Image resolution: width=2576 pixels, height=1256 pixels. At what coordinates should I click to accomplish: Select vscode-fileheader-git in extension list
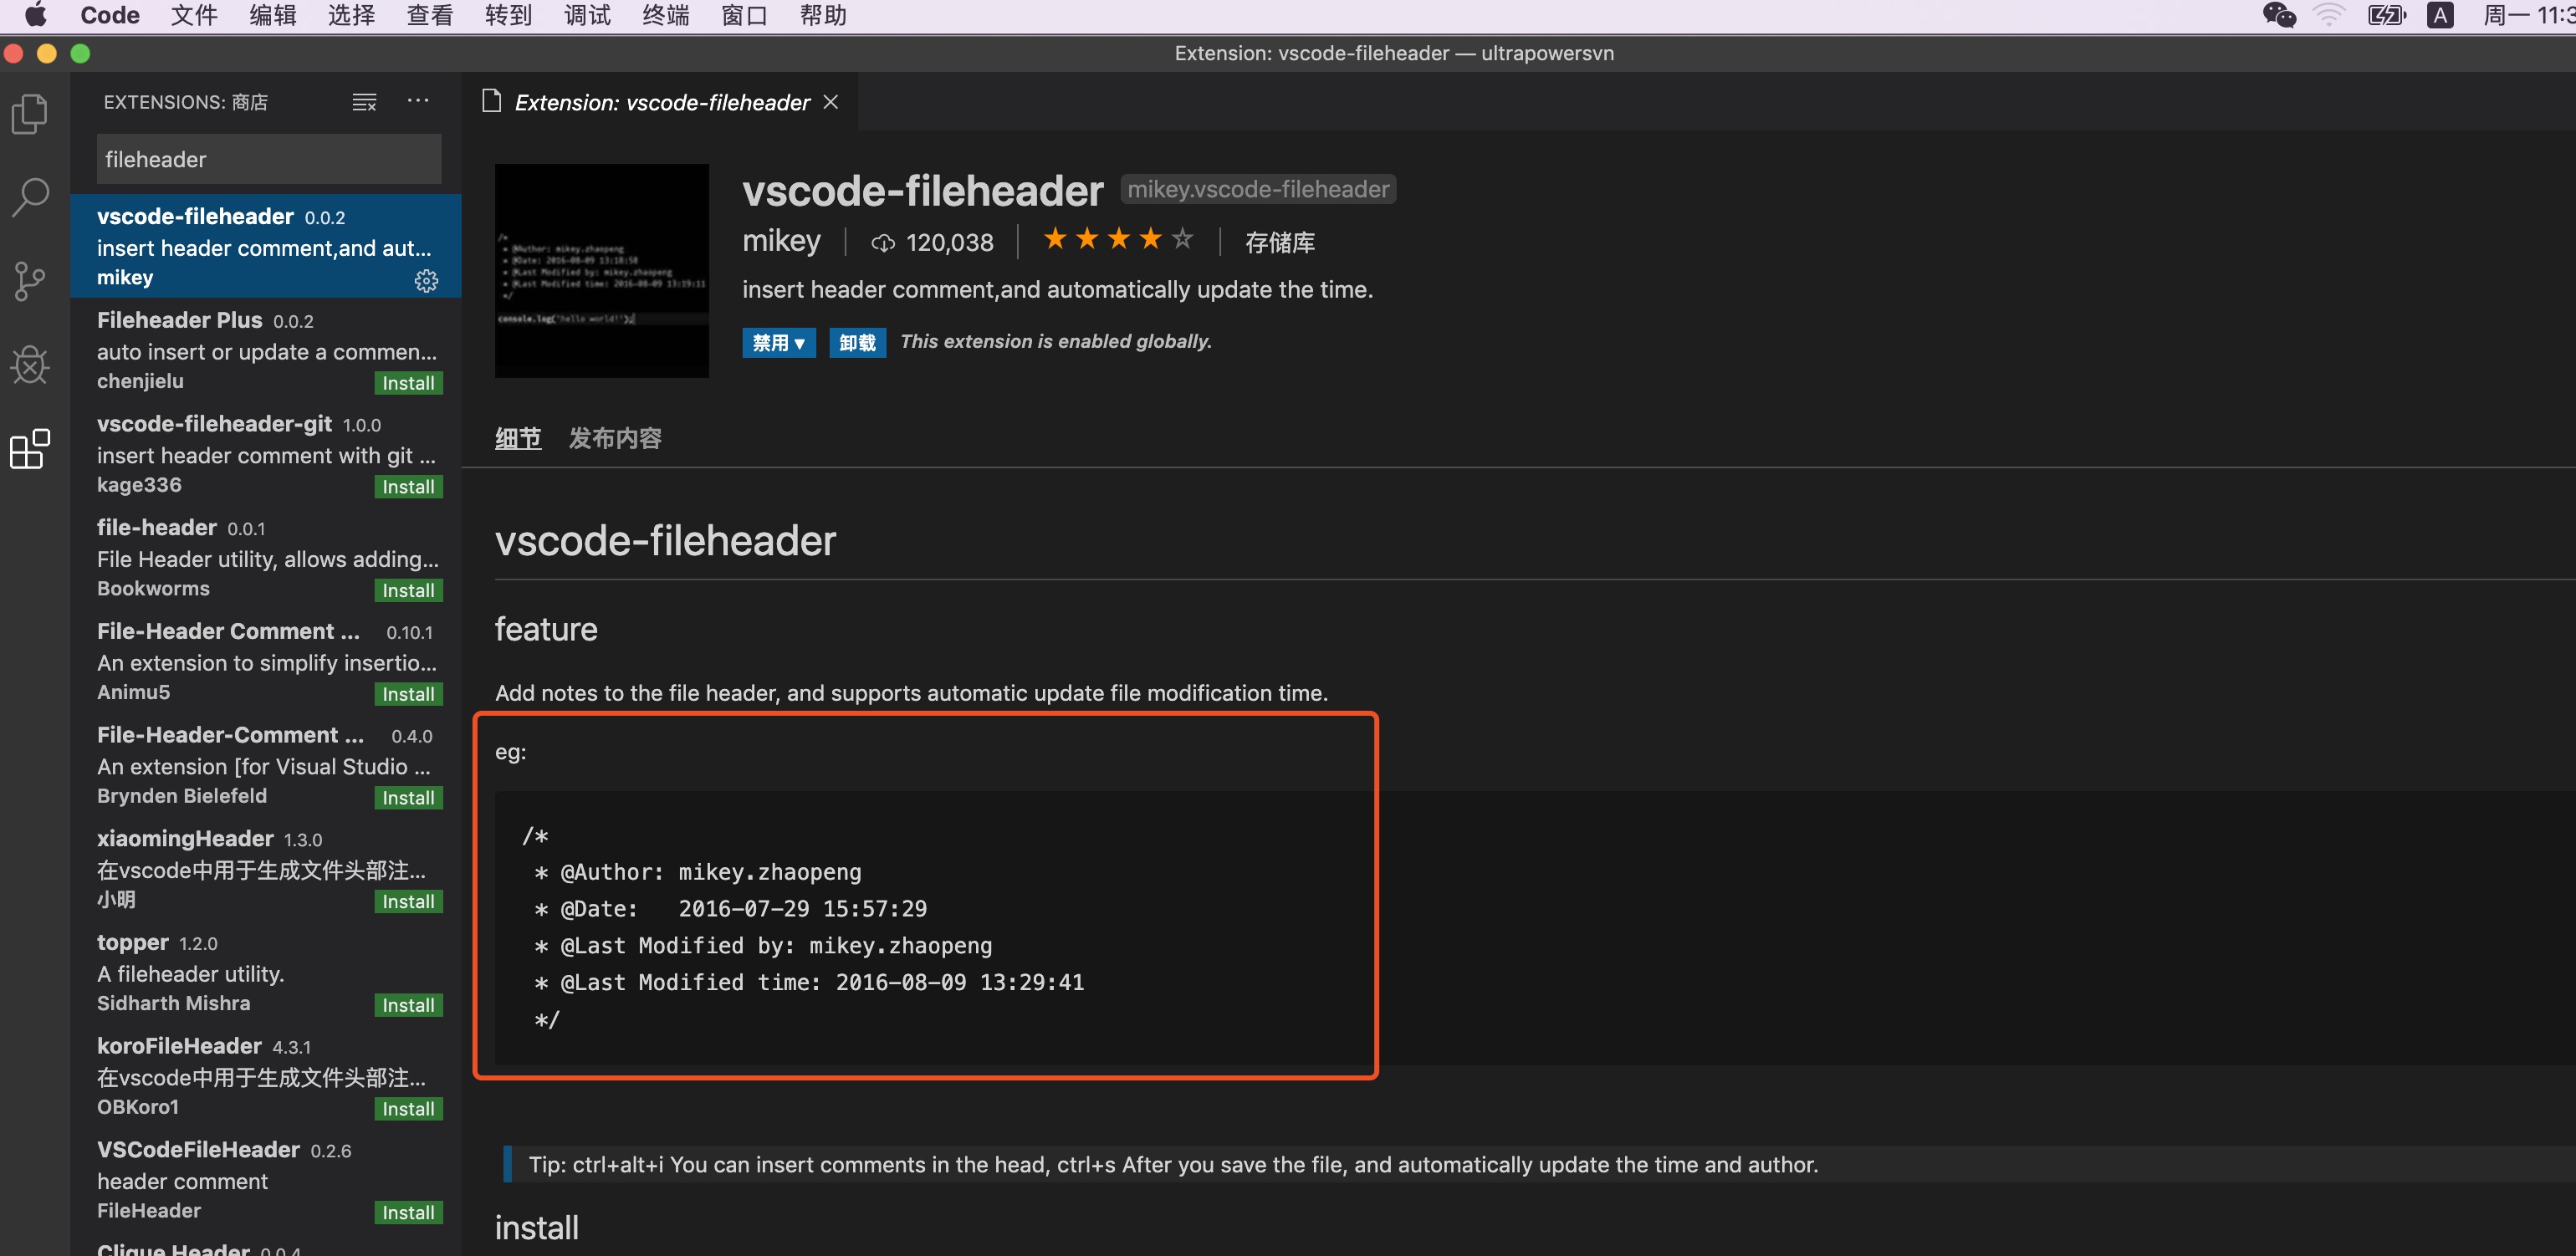coord(266,454)
